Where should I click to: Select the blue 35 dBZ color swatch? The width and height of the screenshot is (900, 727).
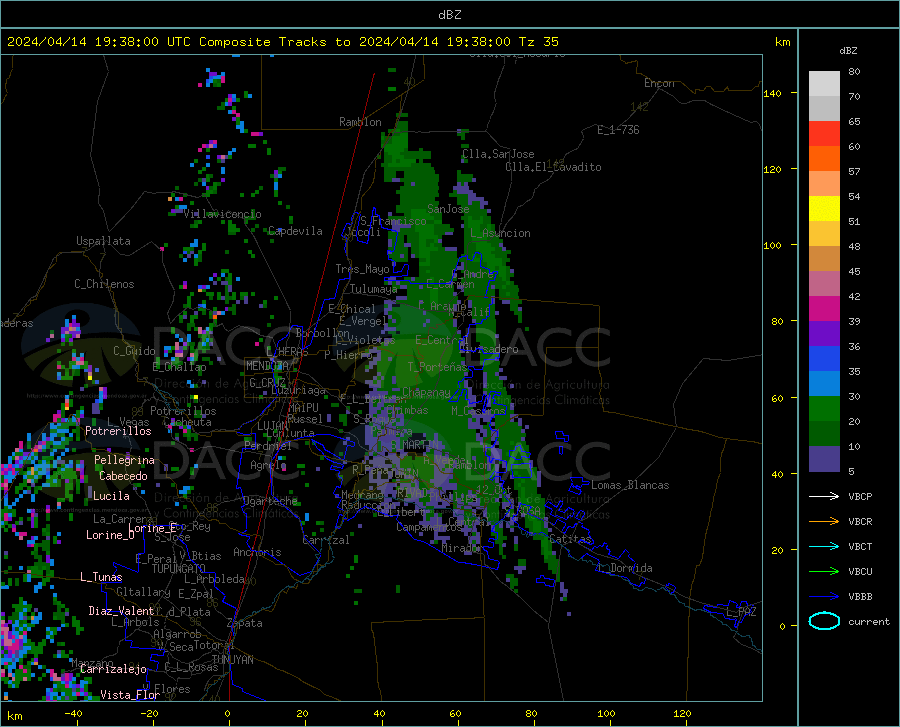824,359
